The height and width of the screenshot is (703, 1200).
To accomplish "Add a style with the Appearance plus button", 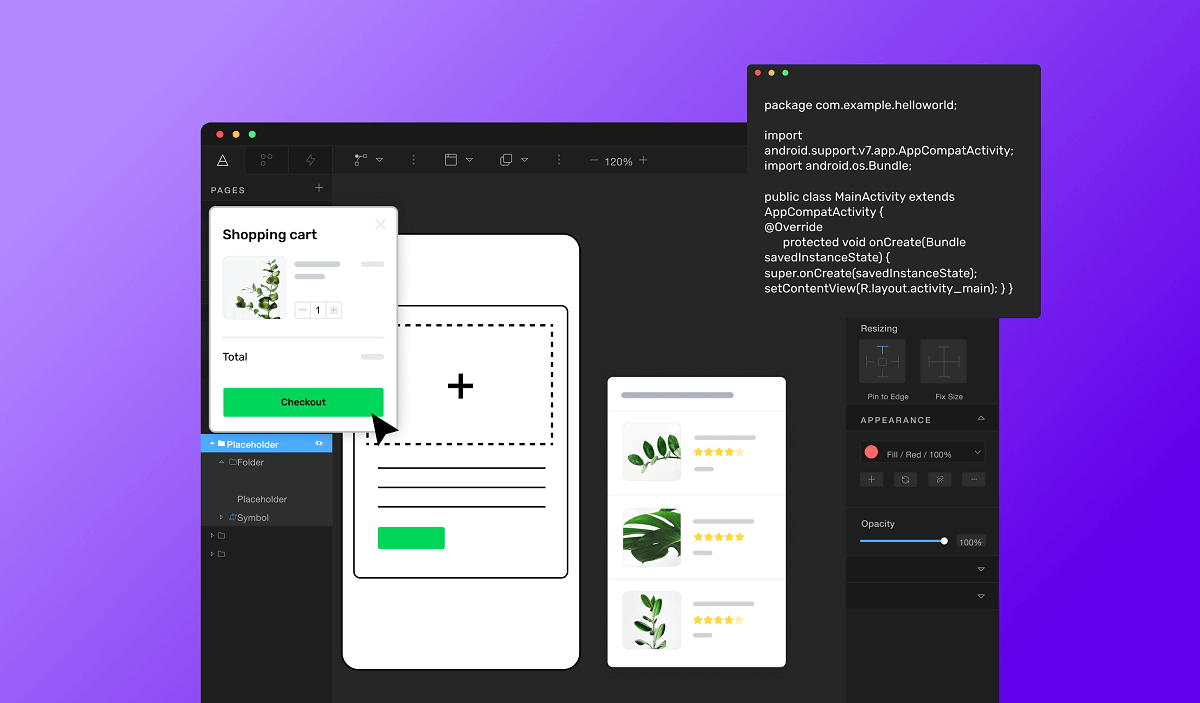I will 871,480.
